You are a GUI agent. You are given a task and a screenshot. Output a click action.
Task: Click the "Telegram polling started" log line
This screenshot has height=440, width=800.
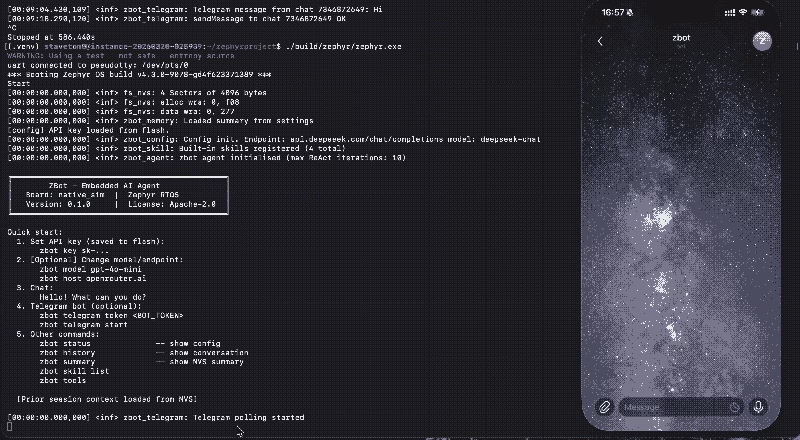(156, 418)
